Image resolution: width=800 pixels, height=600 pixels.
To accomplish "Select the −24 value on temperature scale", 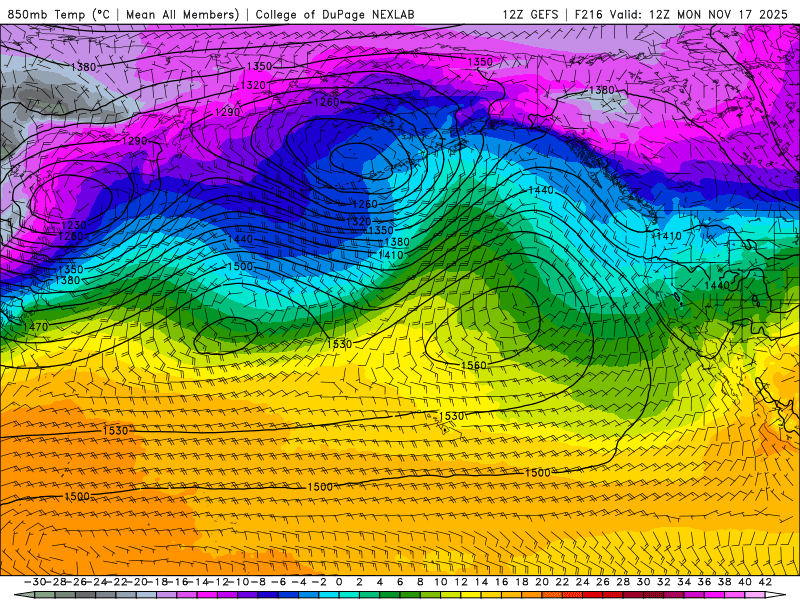I will pyautogui.click(x=96, y=582).
